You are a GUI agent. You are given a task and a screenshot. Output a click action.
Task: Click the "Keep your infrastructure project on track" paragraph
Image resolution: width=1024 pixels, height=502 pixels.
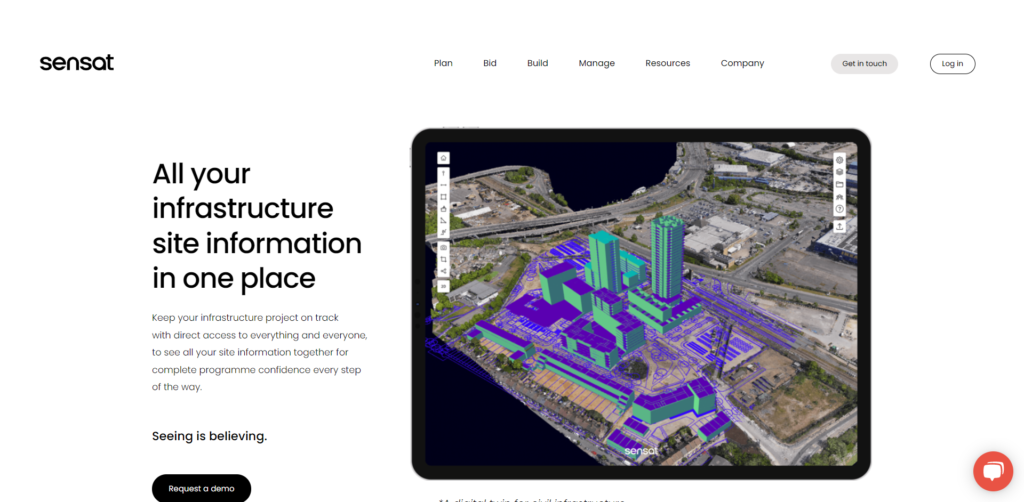[260, 352]
